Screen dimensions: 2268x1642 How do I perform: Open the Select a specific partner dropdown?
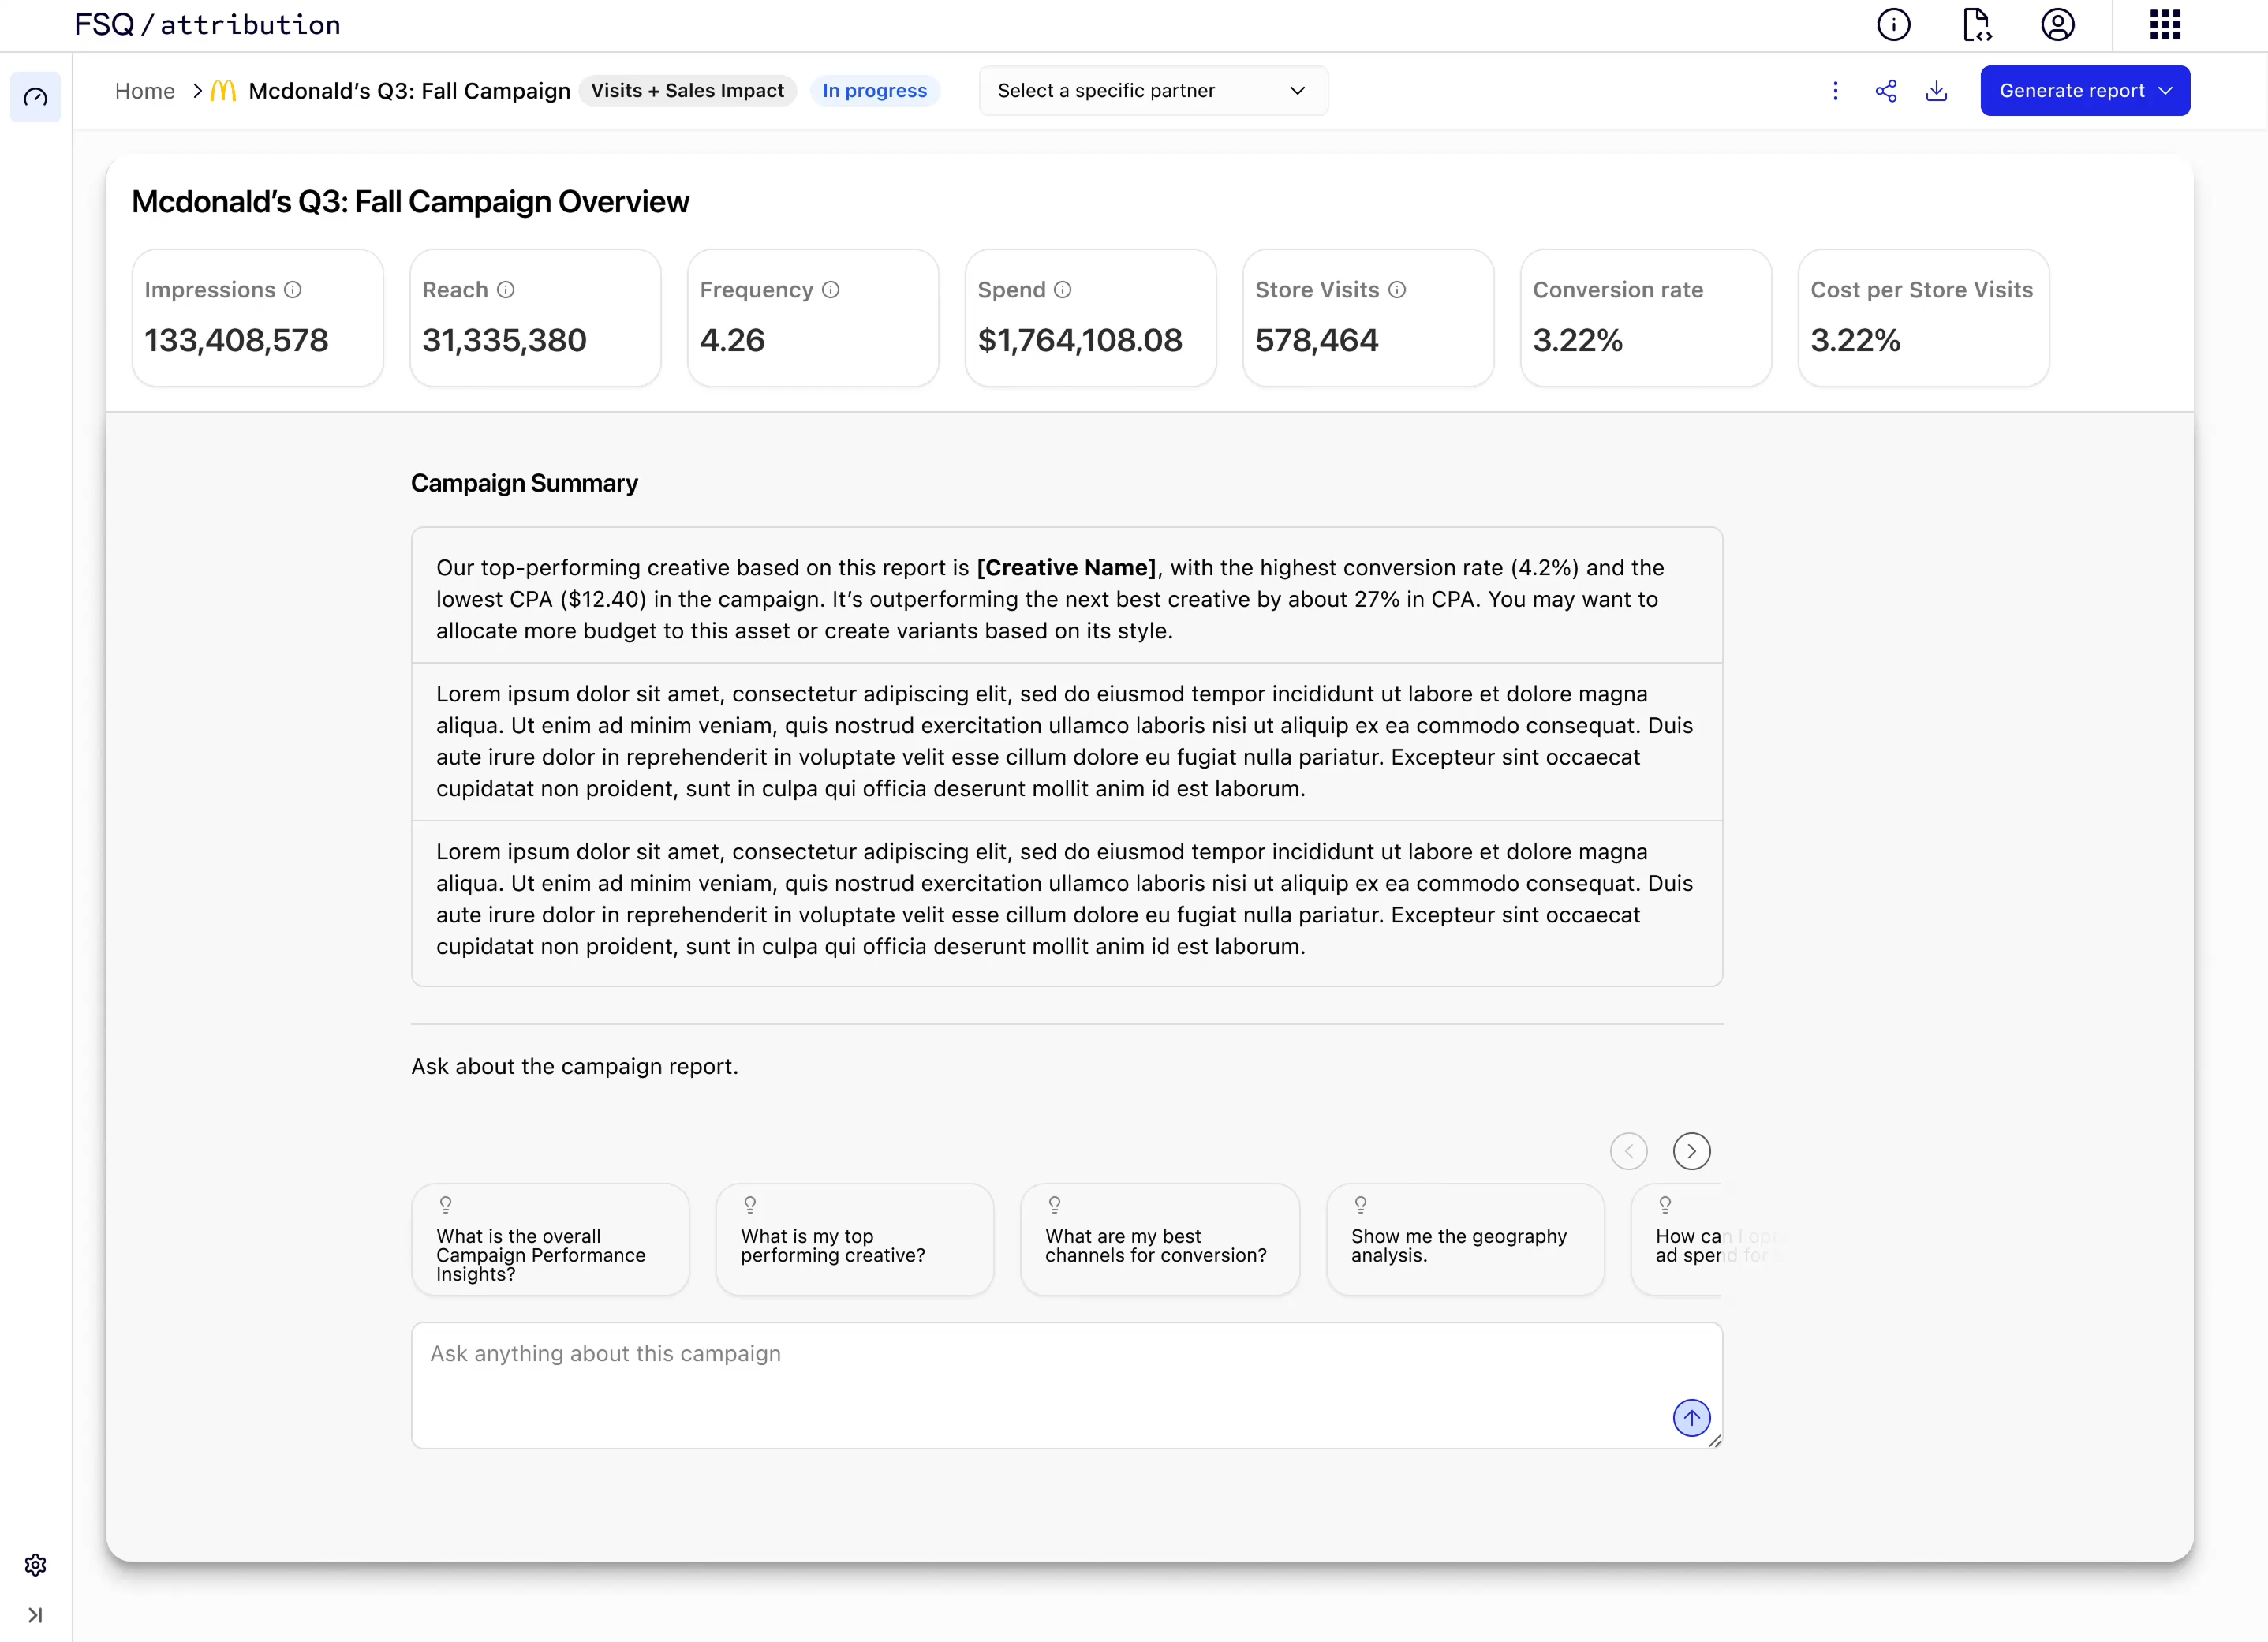click(x=1153, y=91)
